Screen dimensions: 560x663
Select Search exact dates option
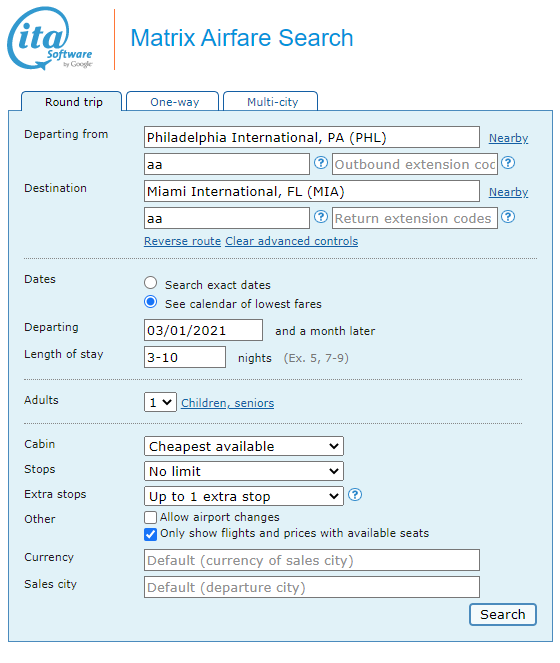(x=151, y=283)
